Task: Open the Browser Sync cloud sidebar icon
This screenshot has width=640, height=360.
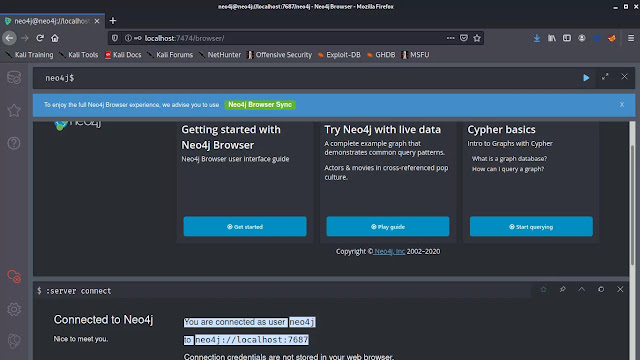Action: point(14,276)
